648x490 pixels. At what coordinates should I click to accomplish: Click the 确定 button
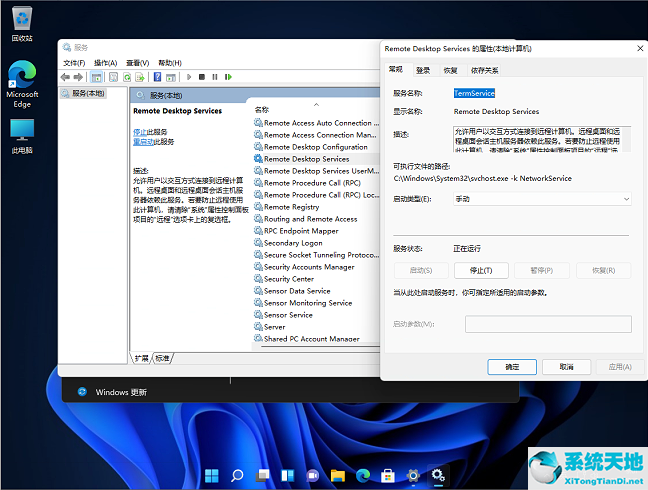tap(512, 367)
